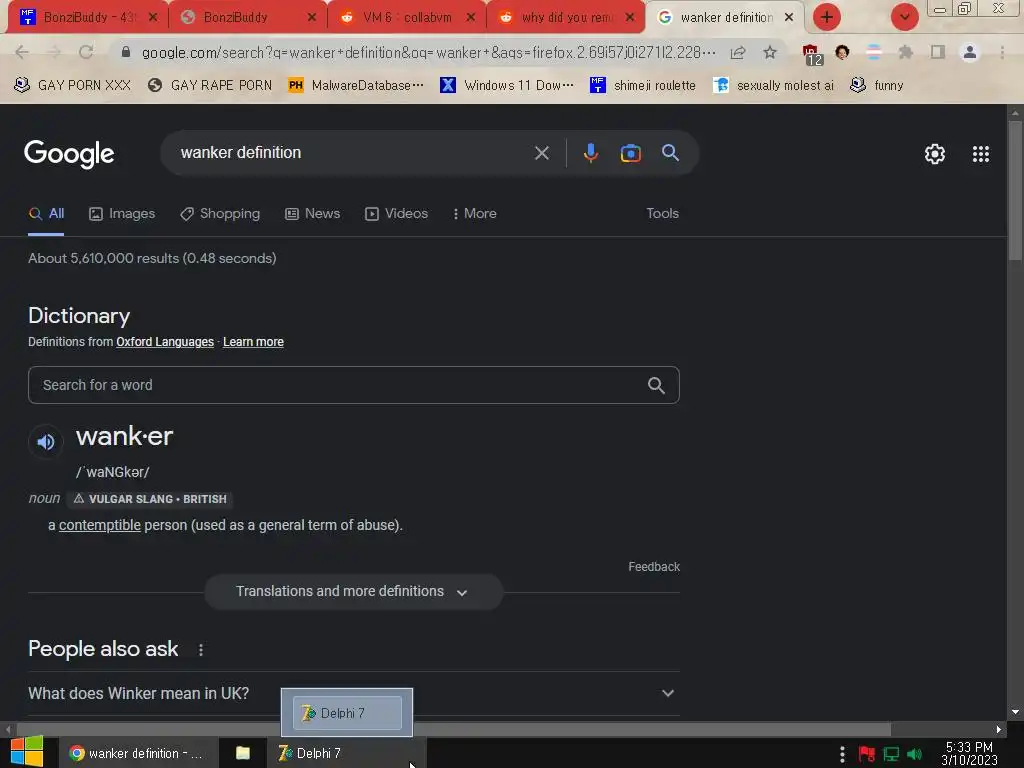Open Chrome three-dot menu
This screenshot has width=1024, height=768.
click(1002, 52)
